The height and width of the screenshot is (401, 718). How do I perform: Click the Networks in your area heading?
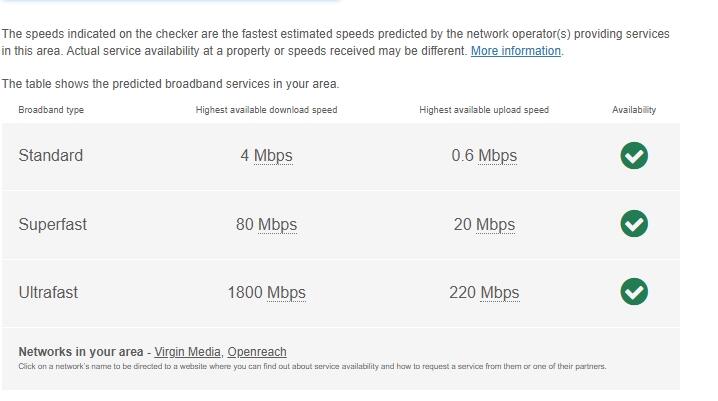tap(81, 352)
